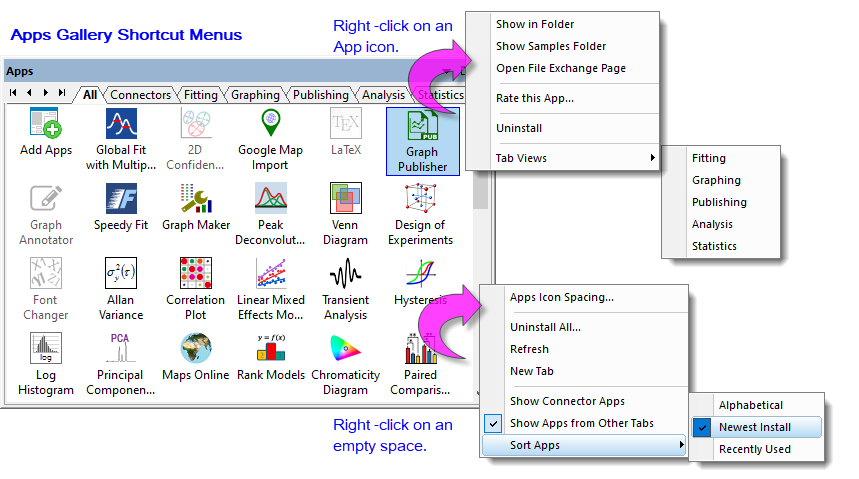The height and width of the screenshot is (479, 859).
Task: Expand the Sort Apps submenu
Action: [x=583, y=445]
